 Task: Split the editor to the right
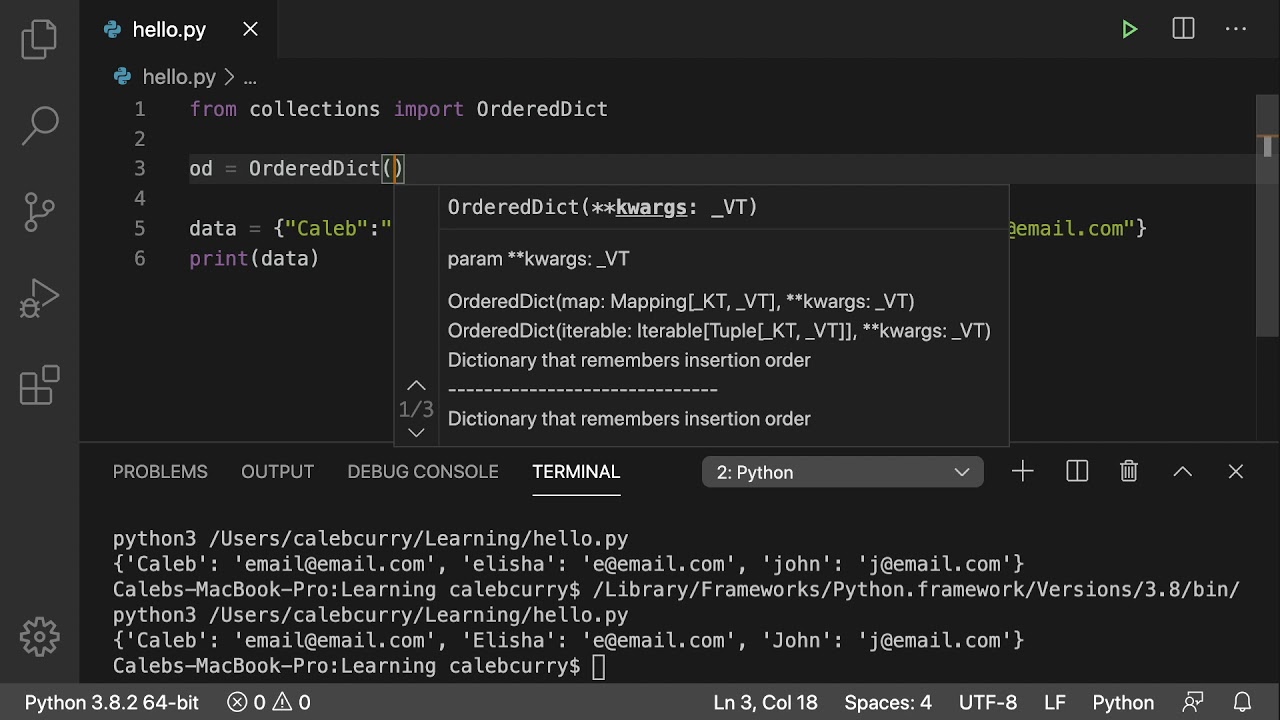(x=1183, y=29)
